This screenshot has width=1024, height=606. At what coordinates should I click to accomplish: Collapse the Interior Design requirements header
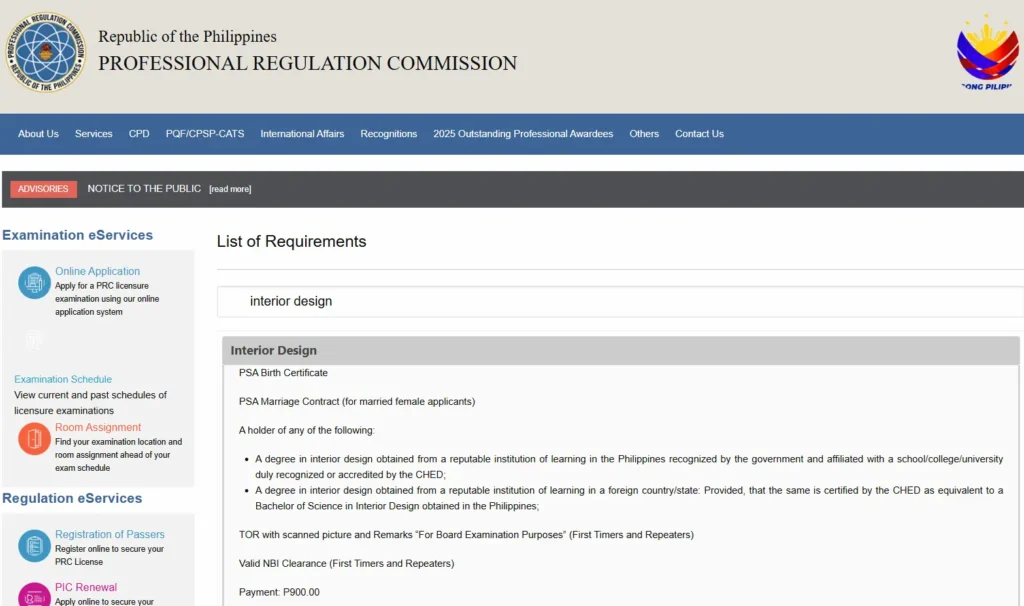click(620, 351)
